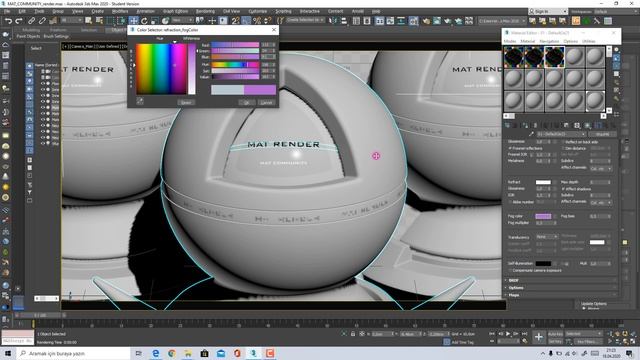The height and width of the screenshot is (360, 640).
Task: Click the white Refract color swatch
Action: [x=543, y=182]
